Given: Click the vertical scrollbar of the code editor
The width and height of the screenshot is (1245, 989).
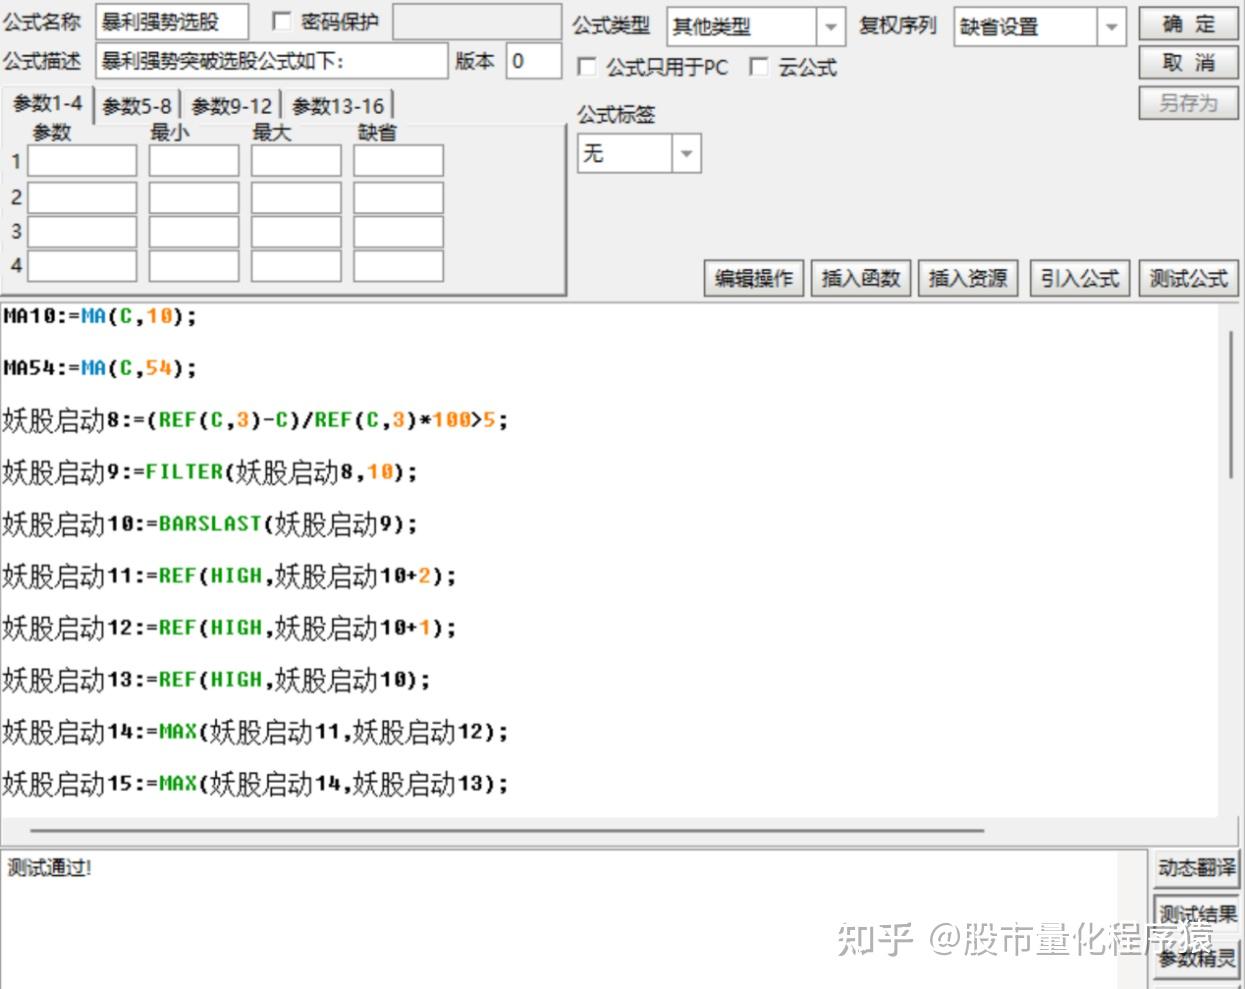Looking at the screenshot, I should 1232,404.
